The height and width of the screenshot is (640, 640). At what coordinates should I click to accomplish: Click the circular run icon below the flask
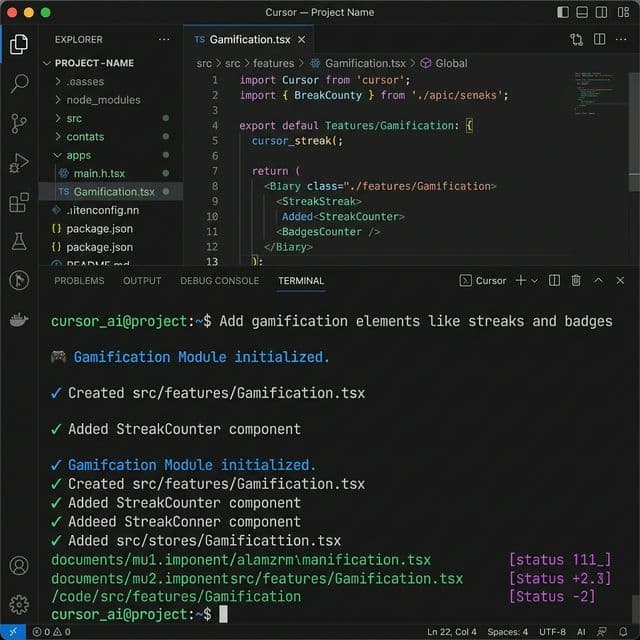click(x=19, y=280)
